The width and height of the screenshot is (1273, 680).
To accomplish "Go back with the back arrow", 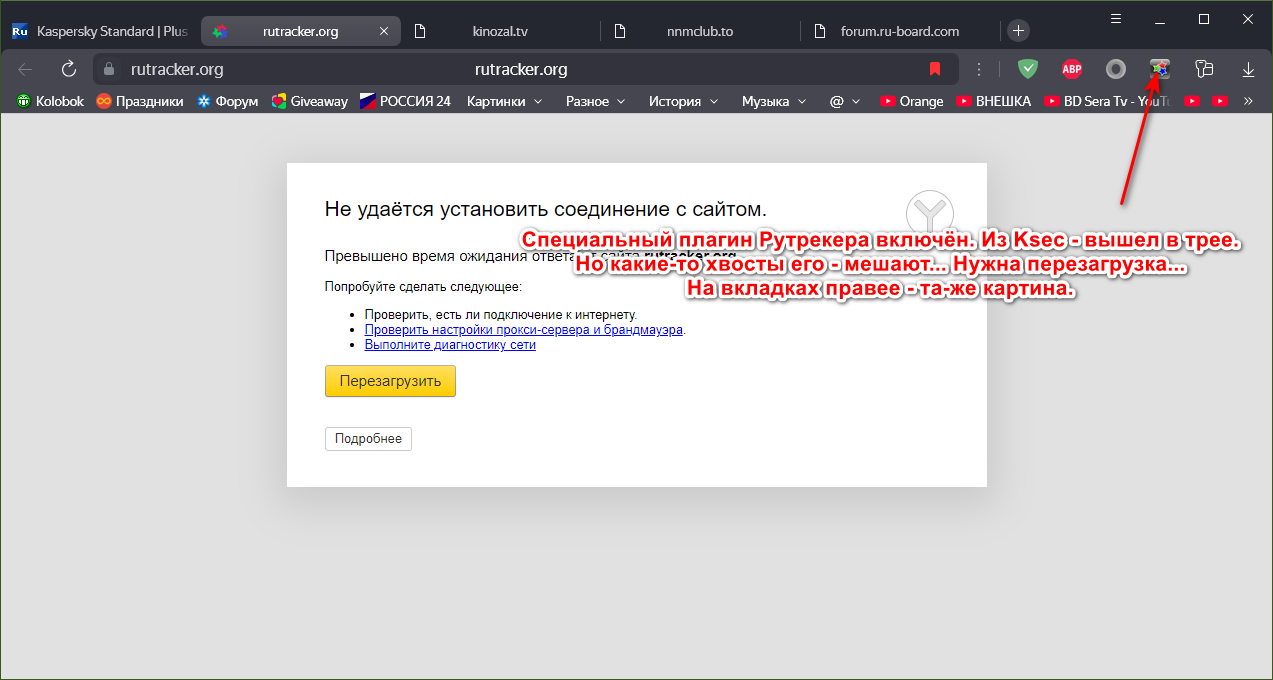I will [x=26, y=69].
